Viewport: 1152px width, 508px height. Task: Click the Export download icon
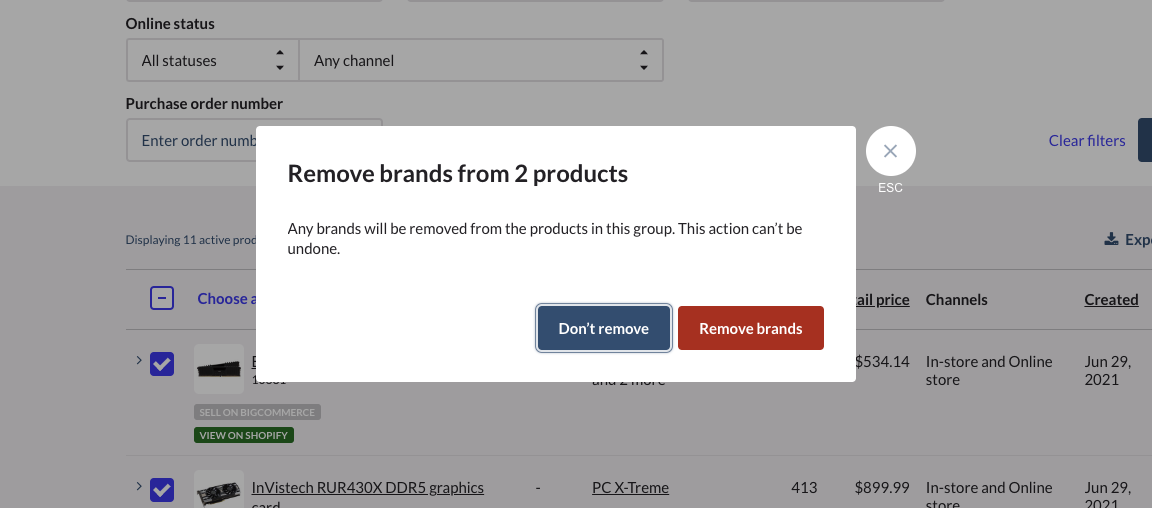click(1110, 240)
